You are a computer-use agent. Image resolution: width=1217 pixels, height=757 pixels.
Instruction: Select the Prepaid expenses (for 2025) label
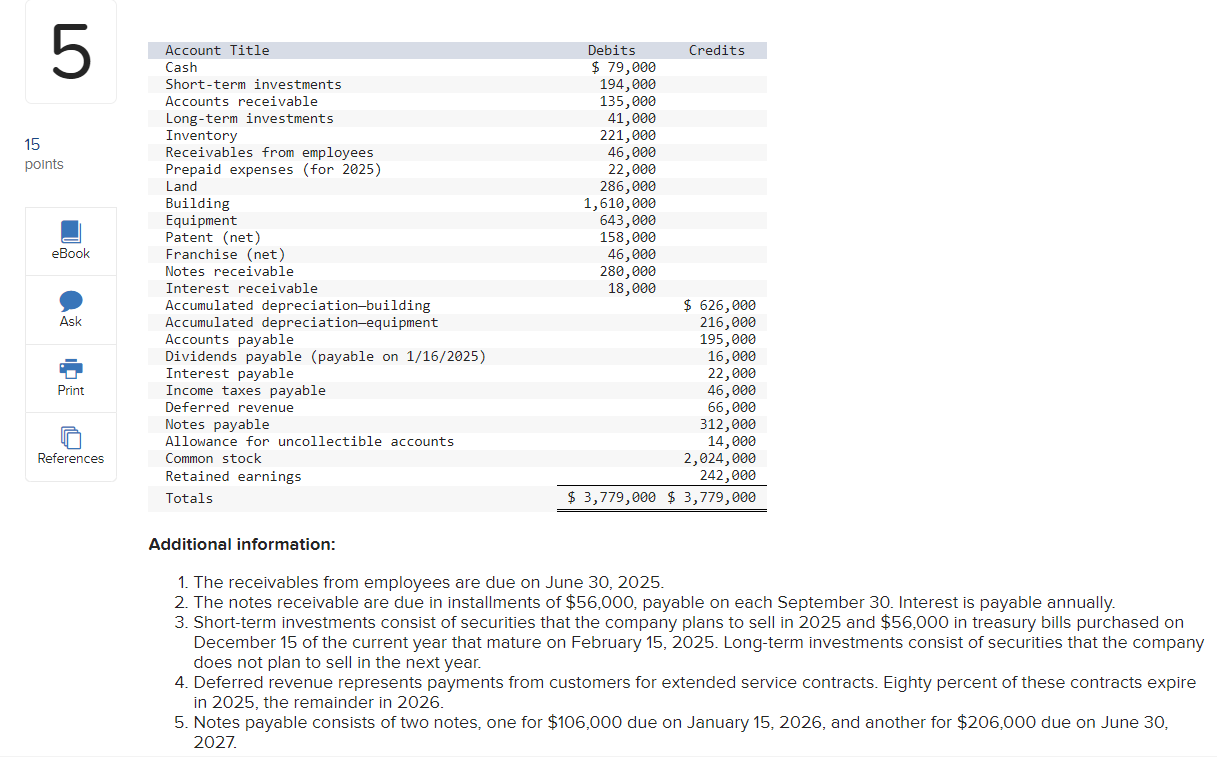click(x=273, y=169)
